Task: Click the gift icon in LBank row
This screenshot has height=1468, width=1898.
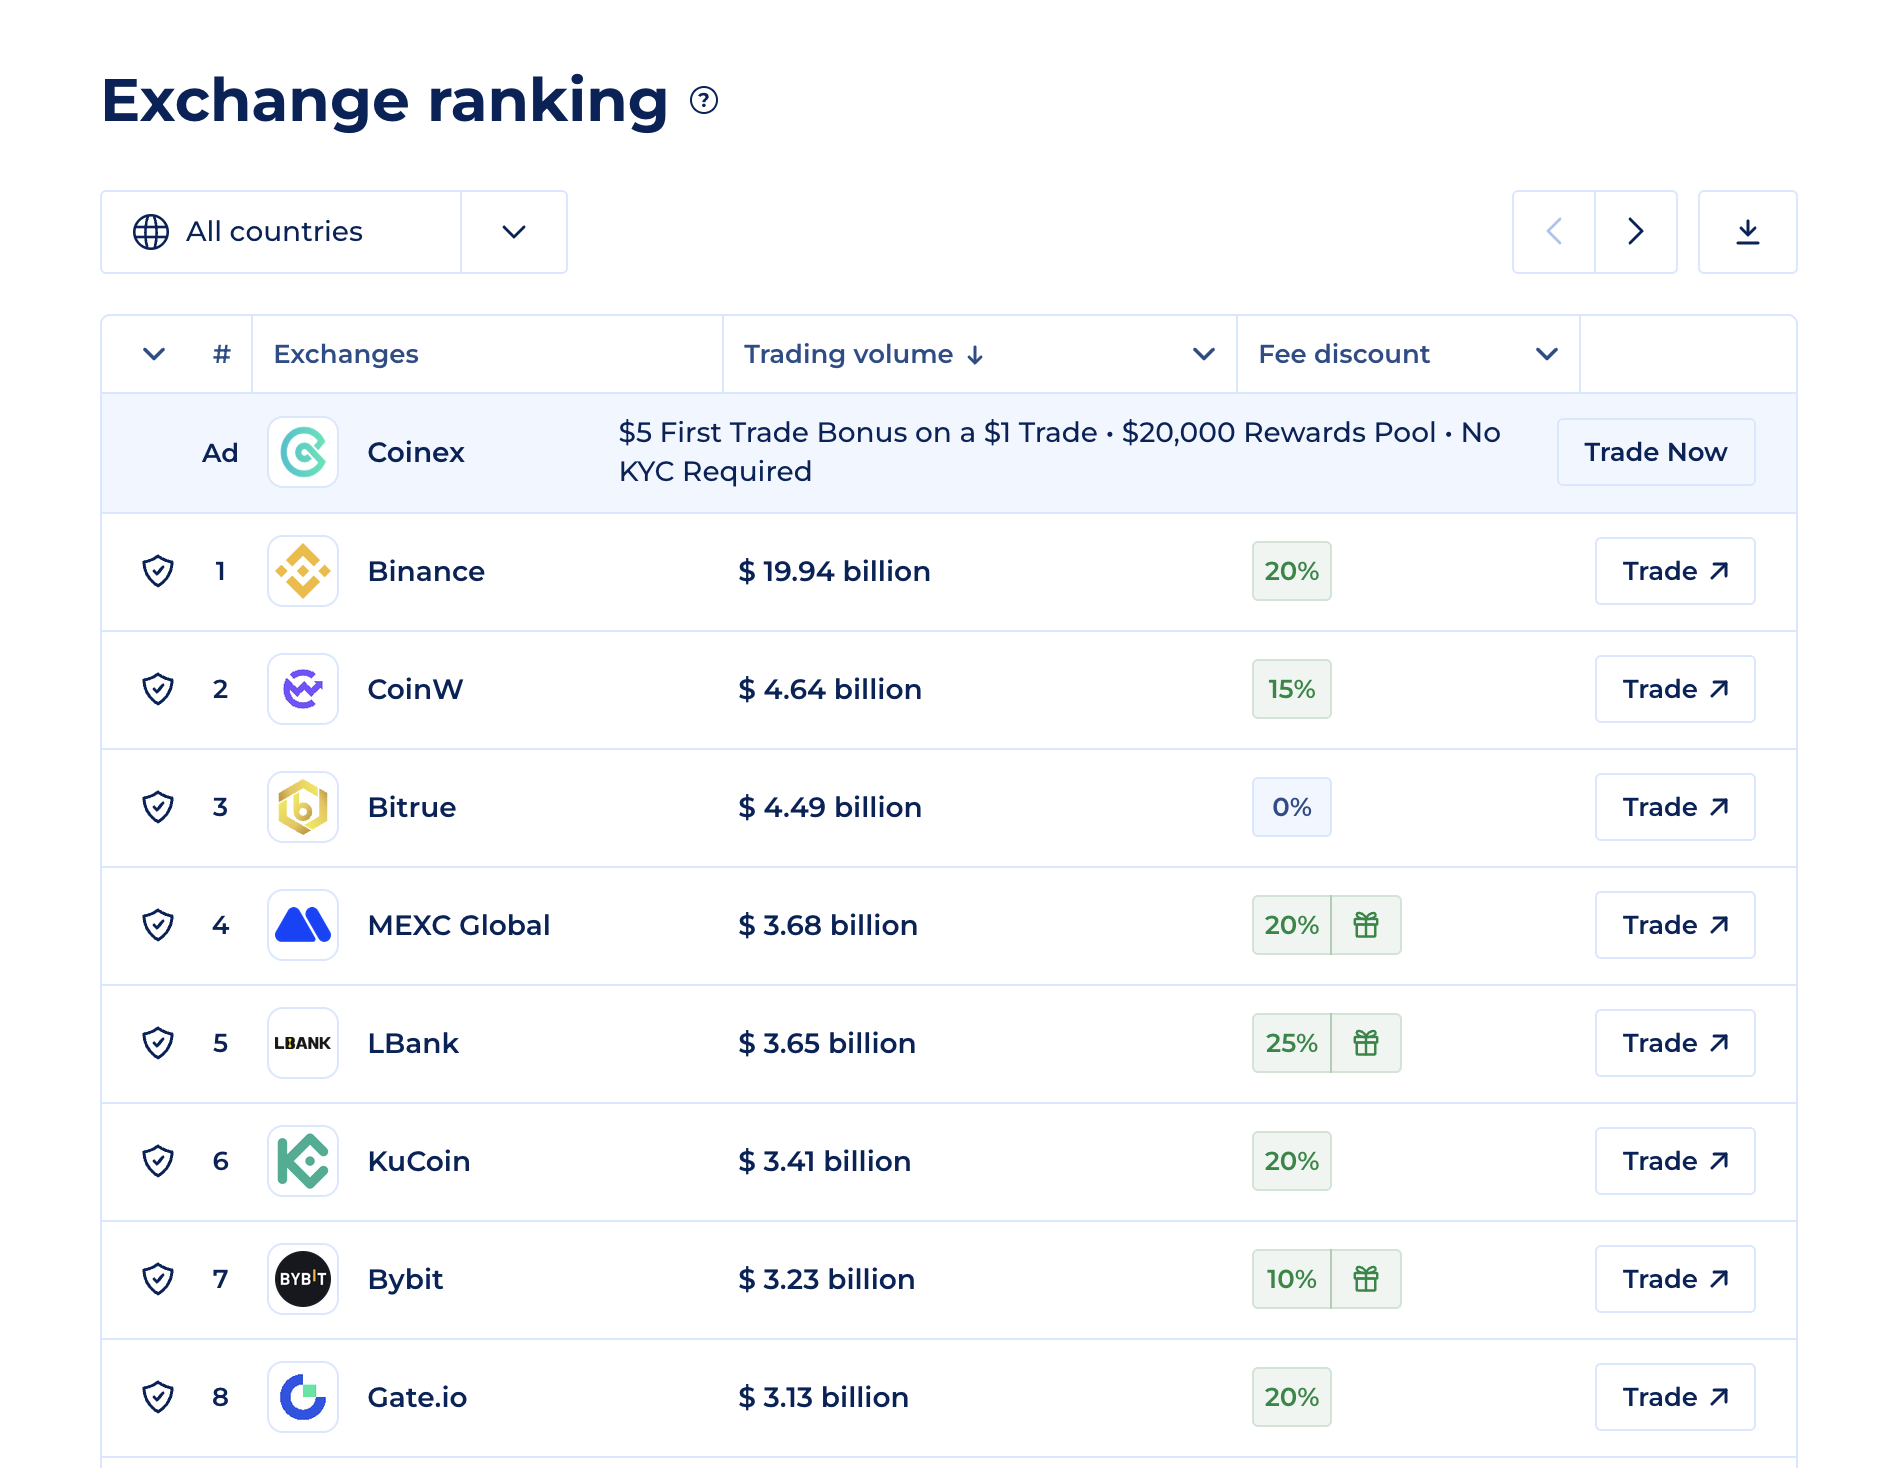Action: coord(1366,1043)
